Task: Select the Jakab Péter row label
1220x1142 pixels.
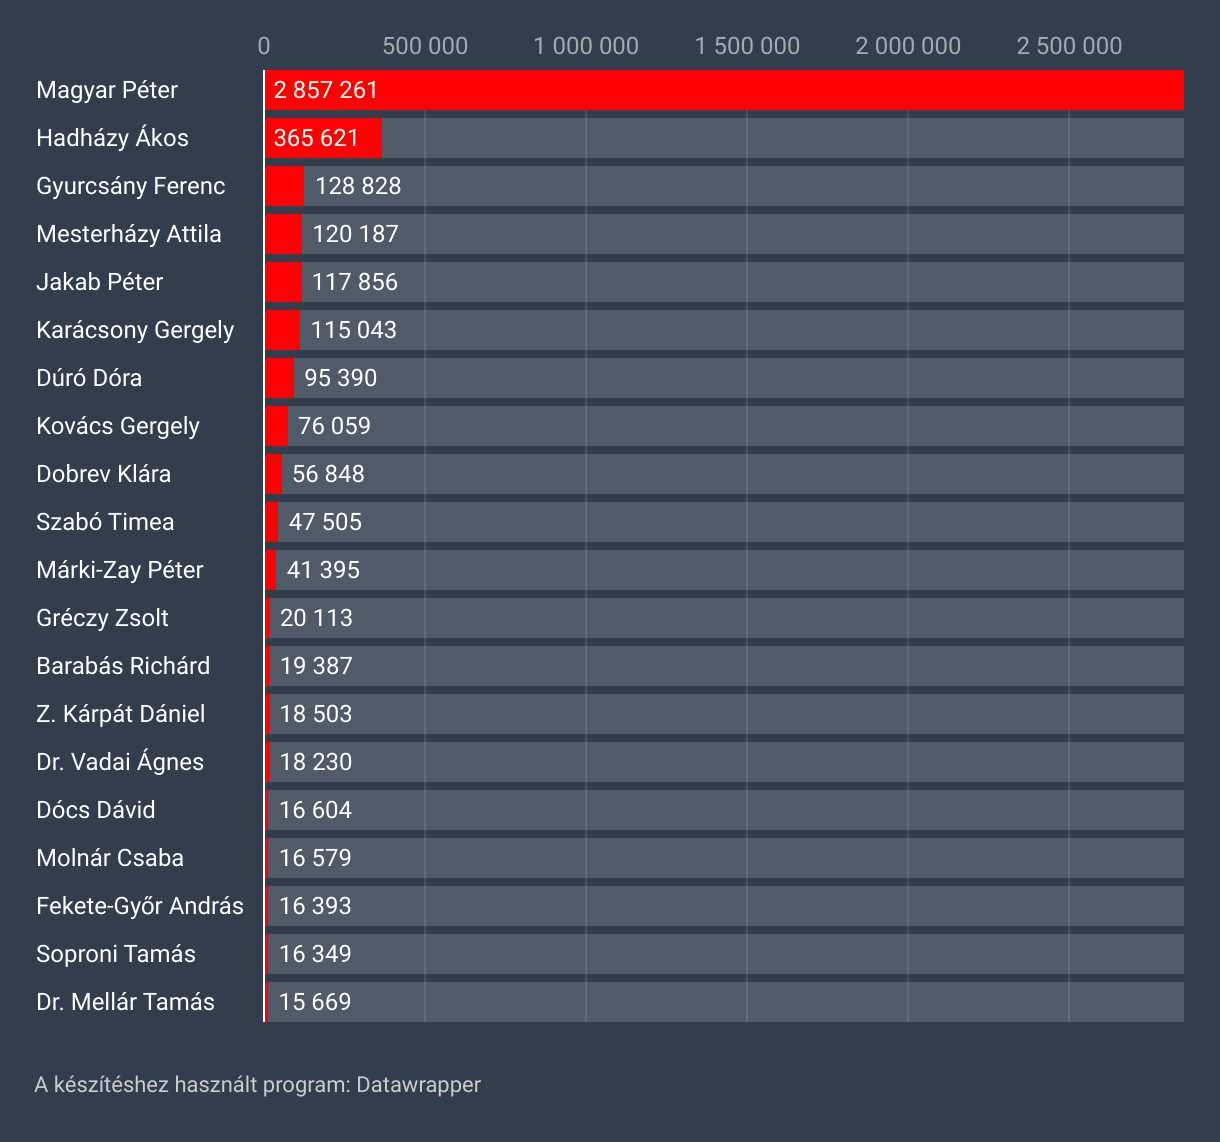Action: tap(99, 282)
